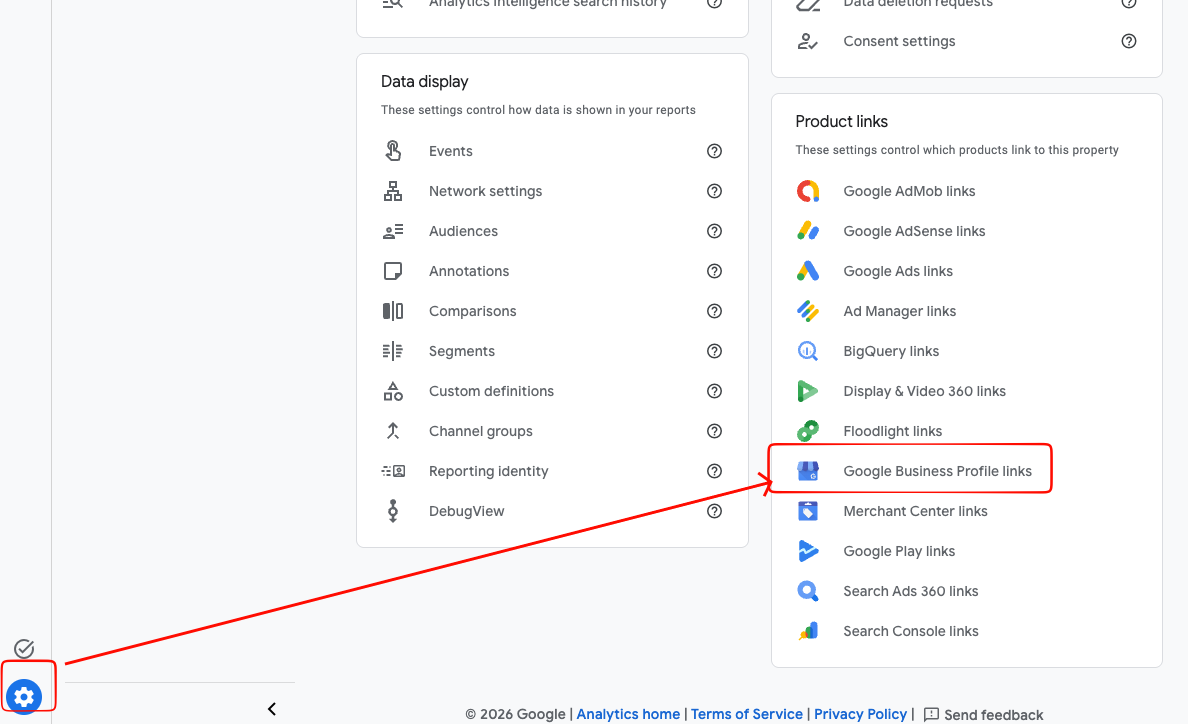
Task: Click the Audiences people icon
Action: [392, 231]
